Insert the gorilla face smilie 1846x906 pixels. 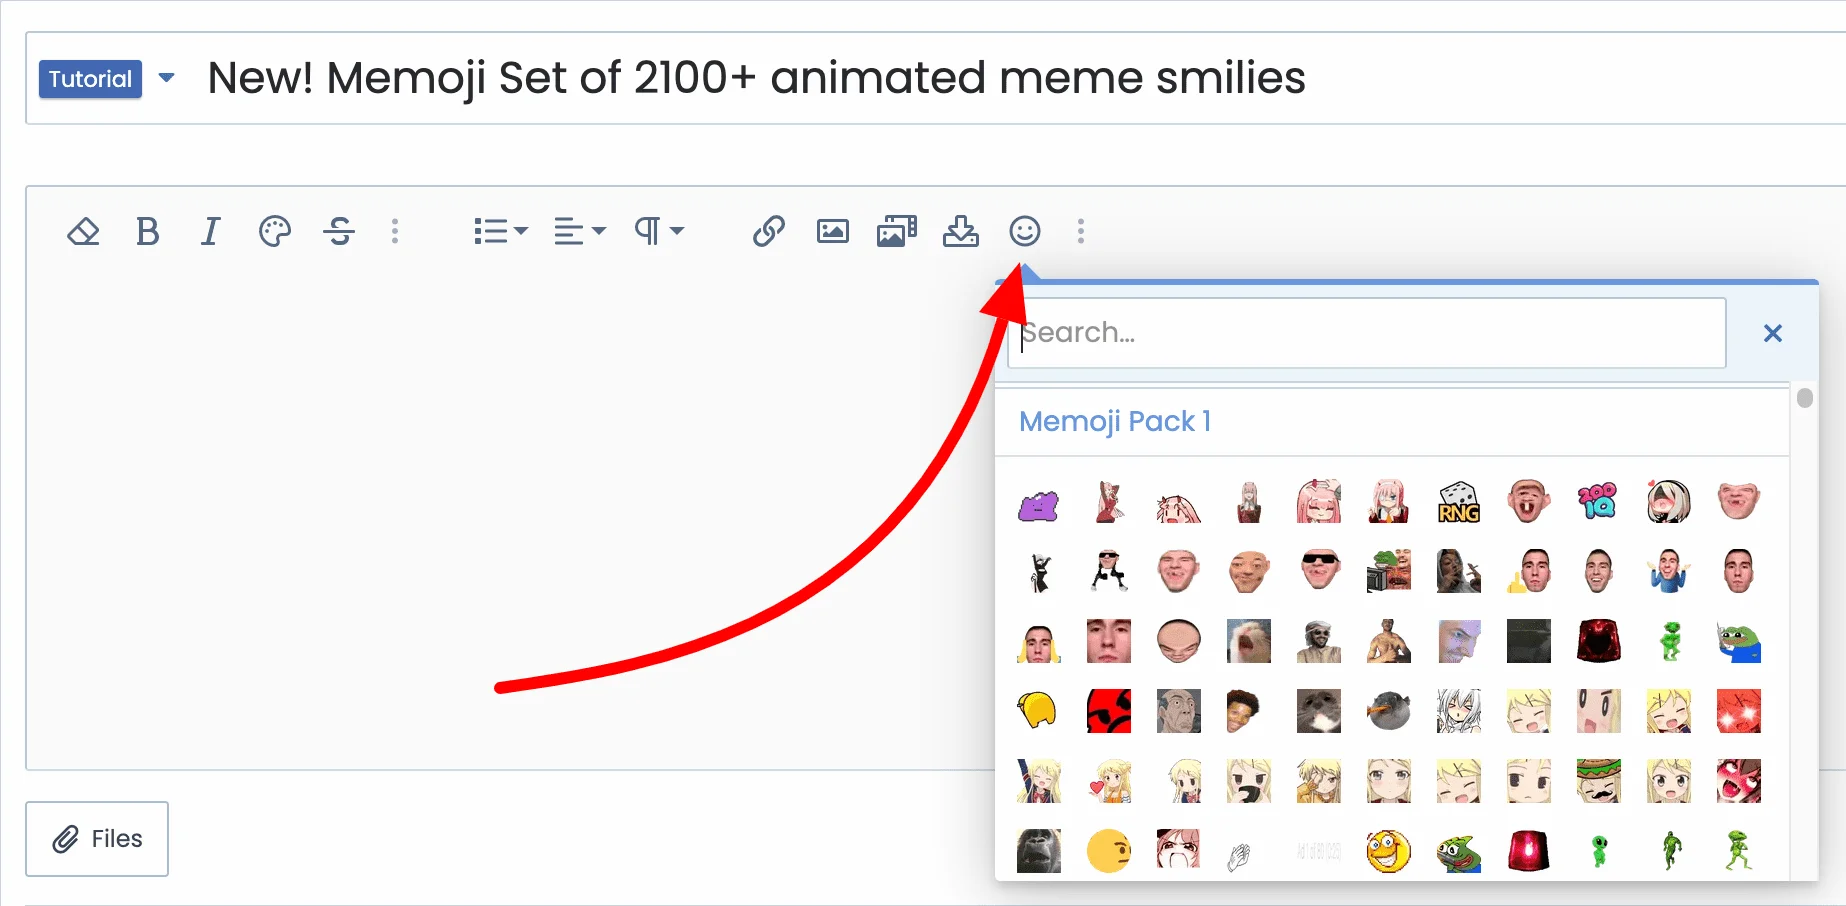[x=1039, y=851]
